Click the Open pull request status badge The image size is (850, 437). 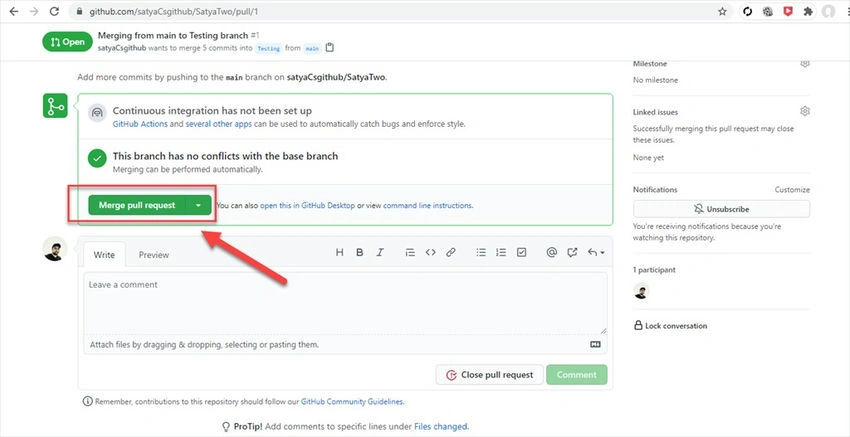(67, 42)
